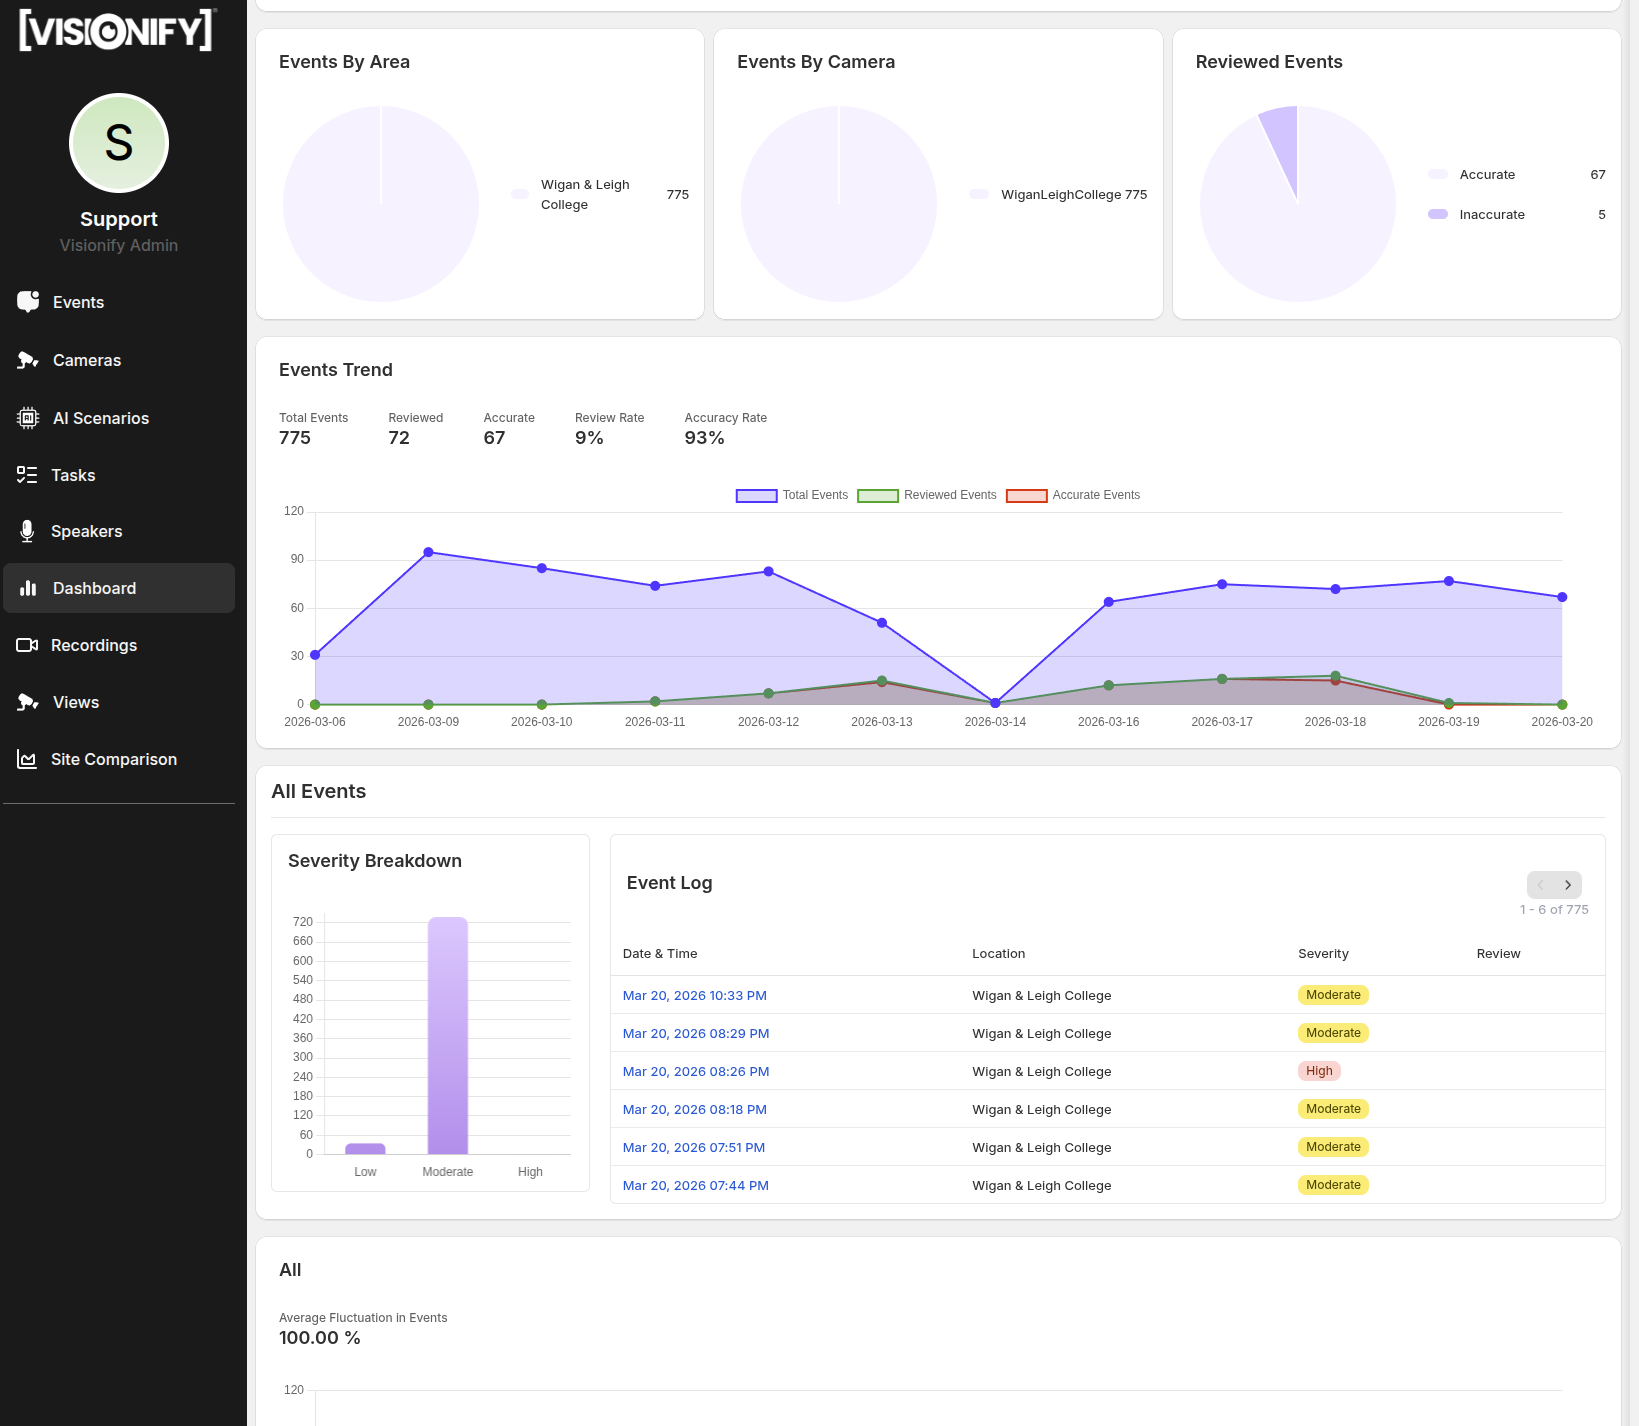This screenshot has height=1426, width=1639.
Task: Select the Dashboard menu item
Action: [119, 588]
